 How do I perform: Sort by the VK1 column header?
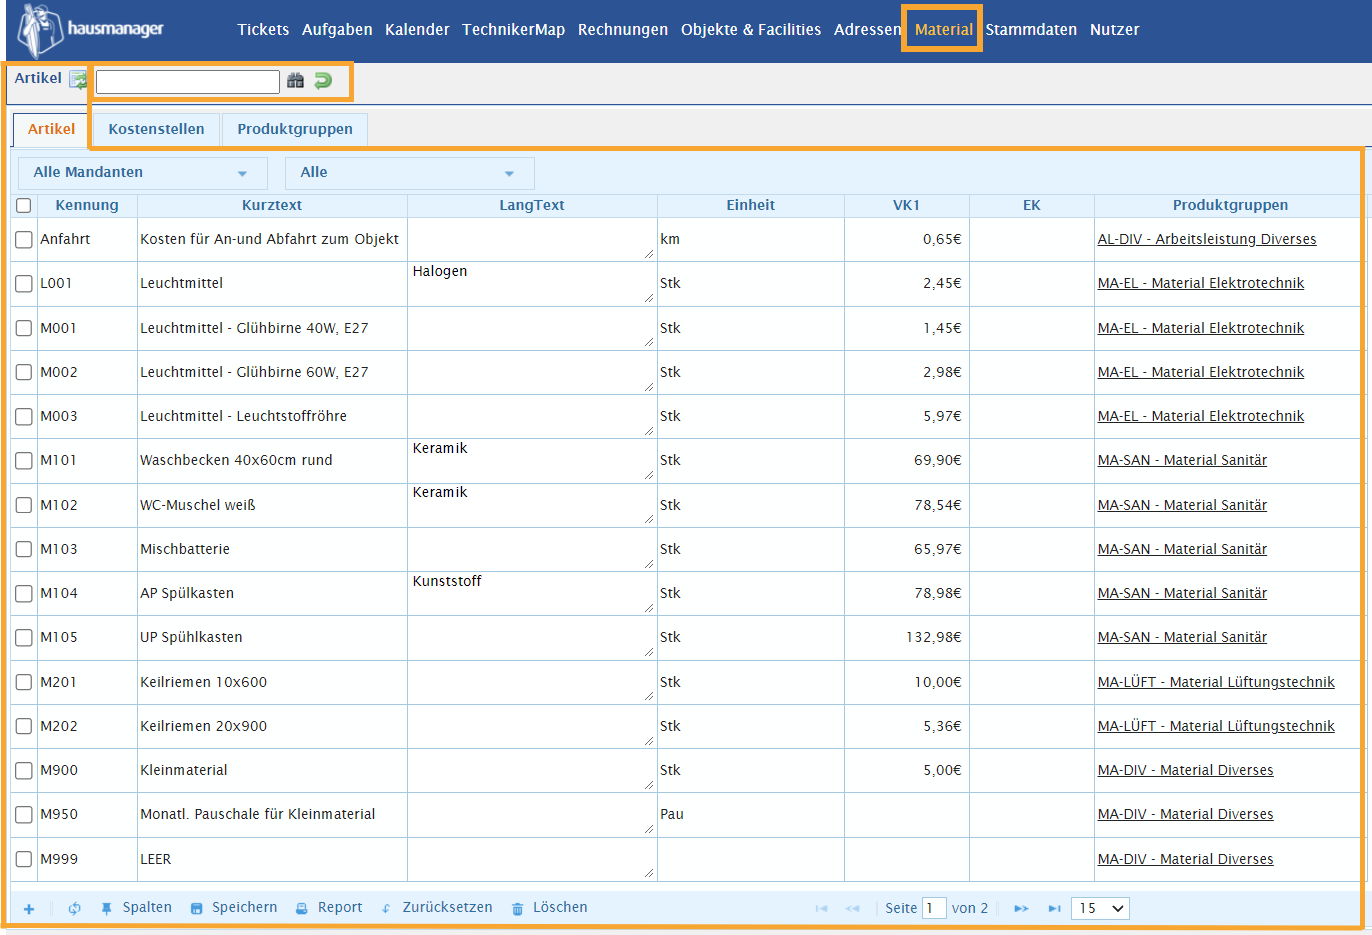click(906, 205)
